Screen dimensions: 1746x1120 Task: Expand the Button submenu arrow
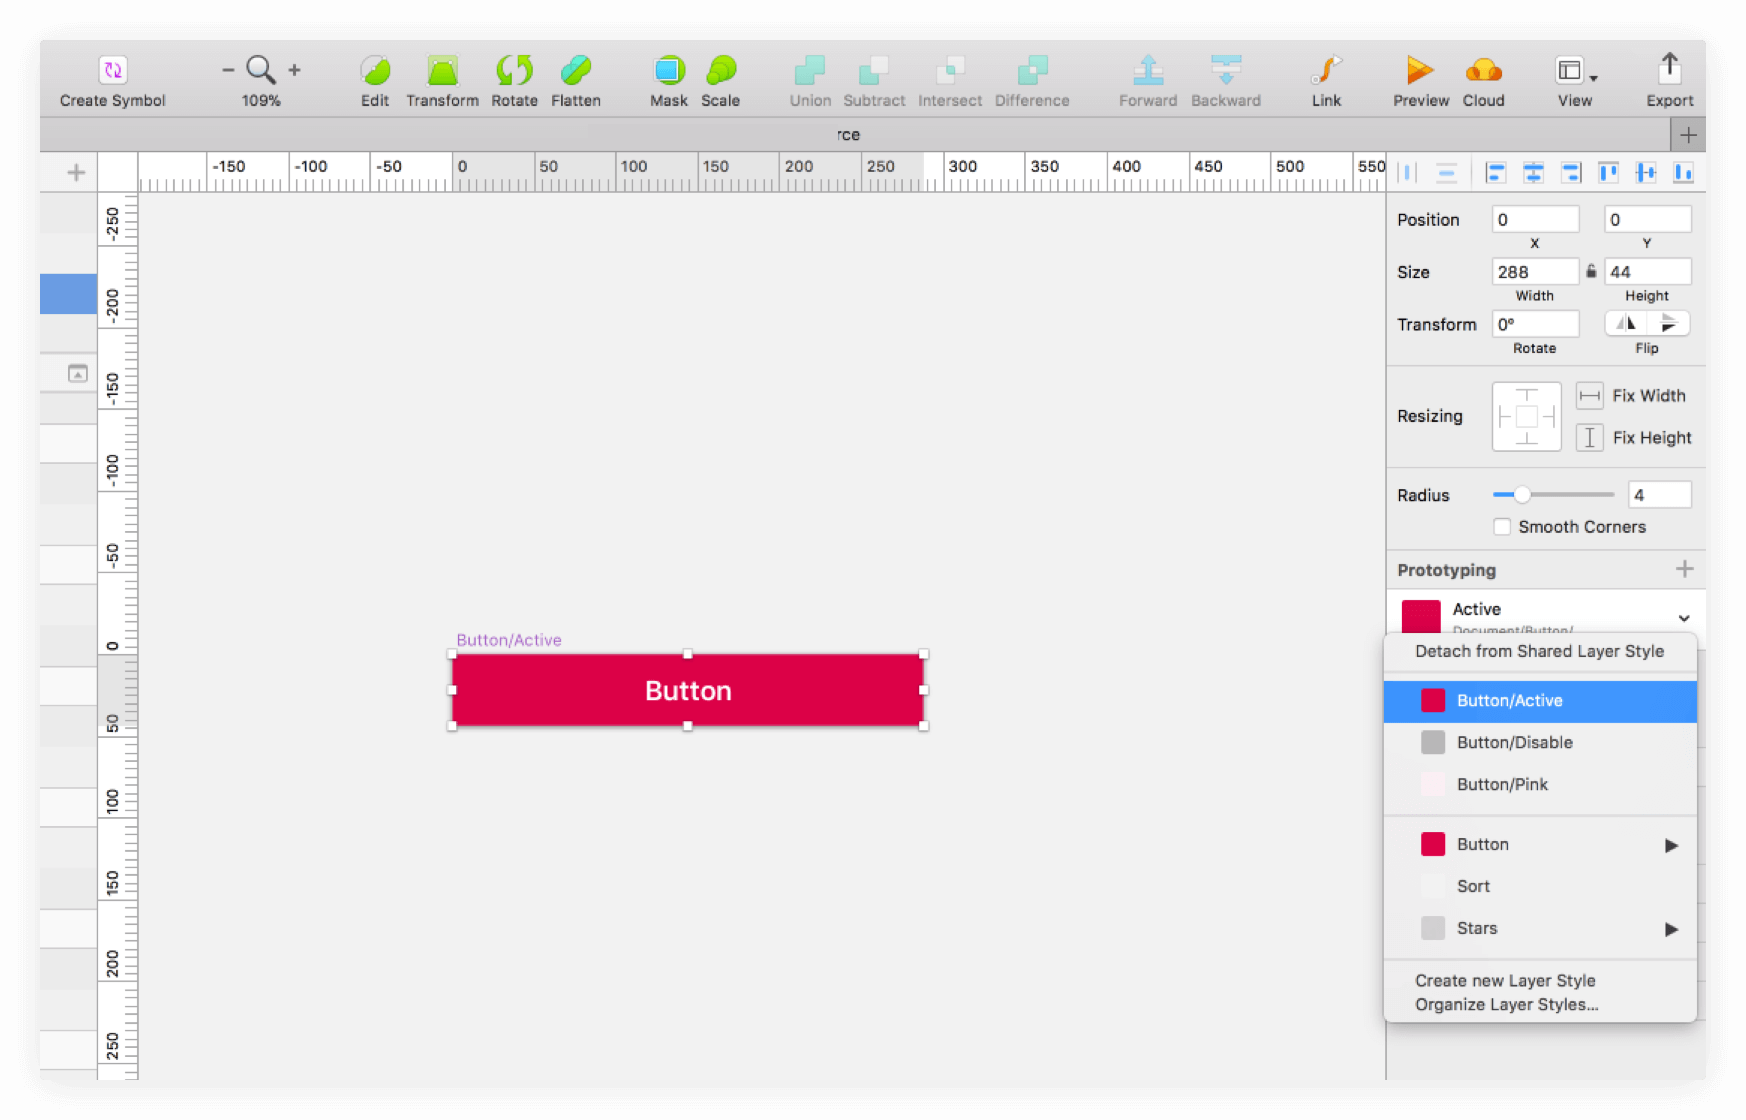pos(1671,845)
